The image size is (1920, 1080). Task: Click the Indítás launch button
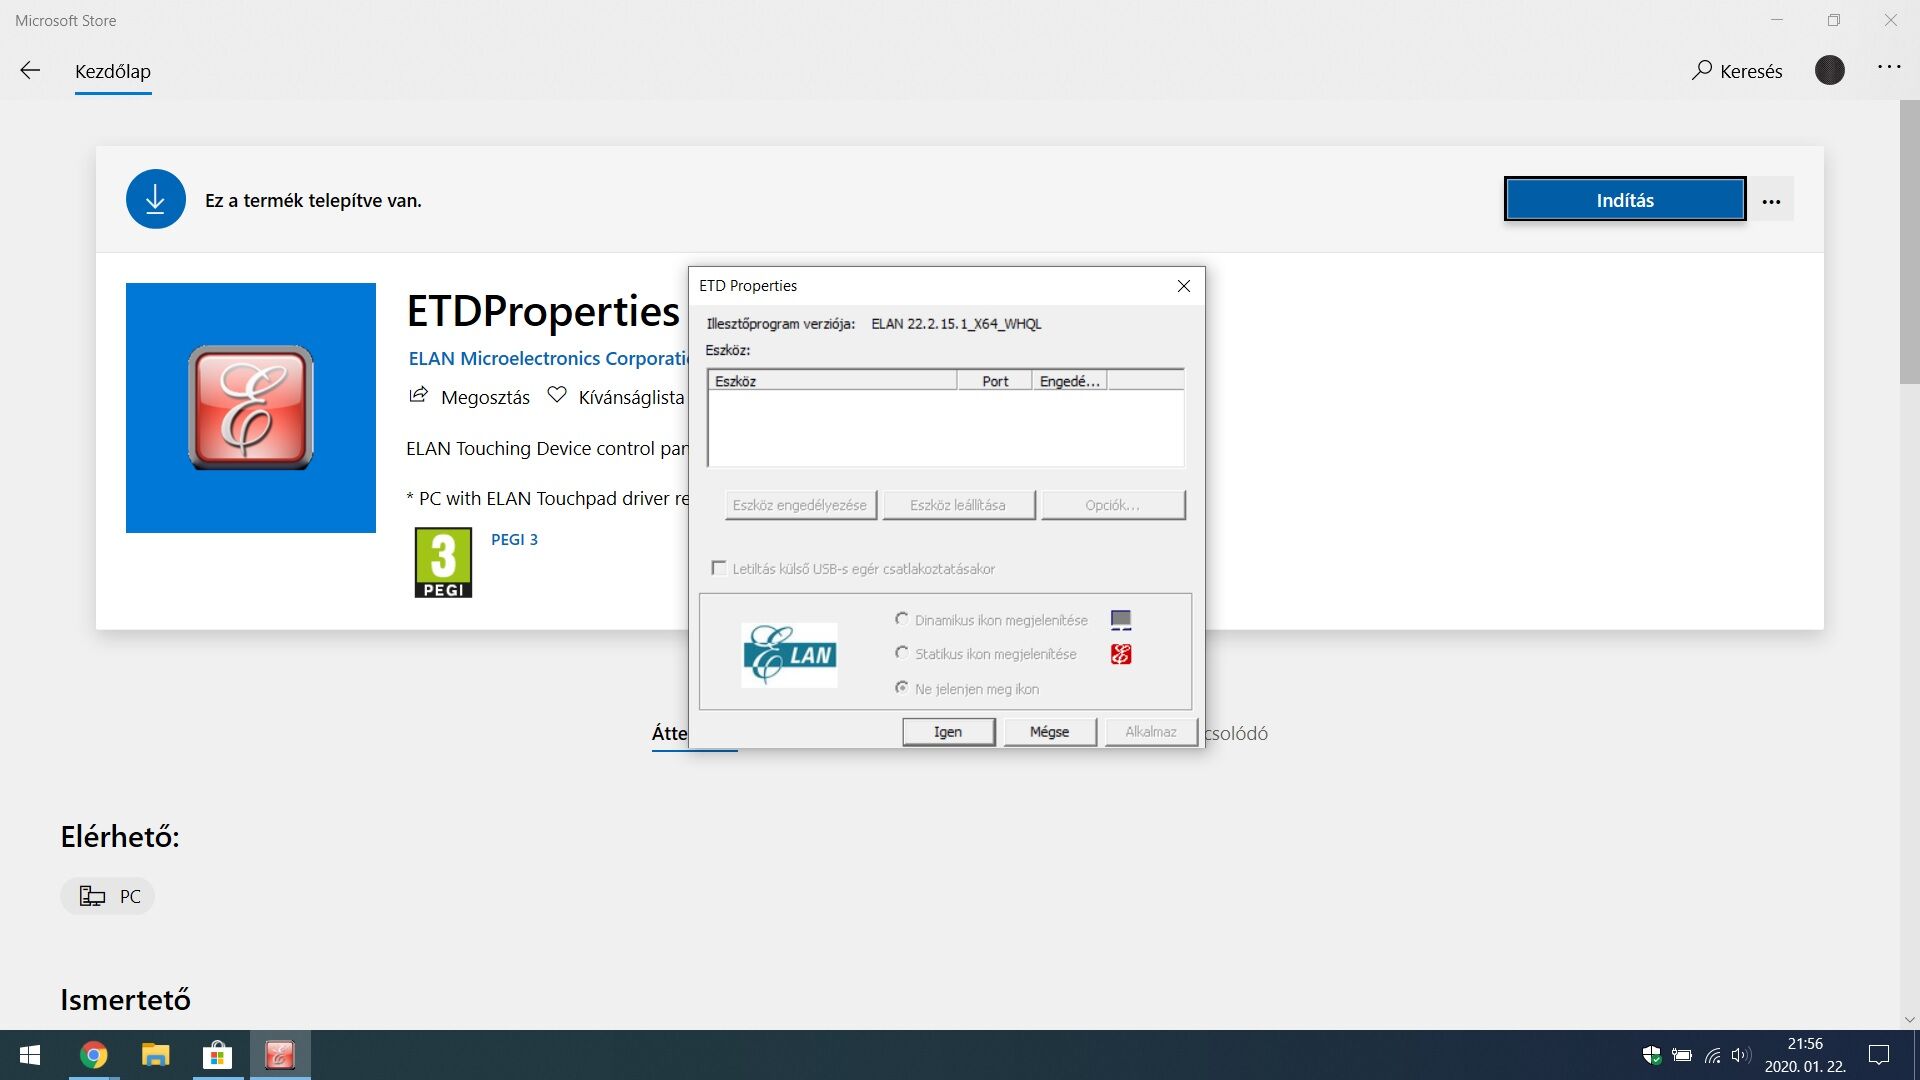click(x=1625, y=200)
